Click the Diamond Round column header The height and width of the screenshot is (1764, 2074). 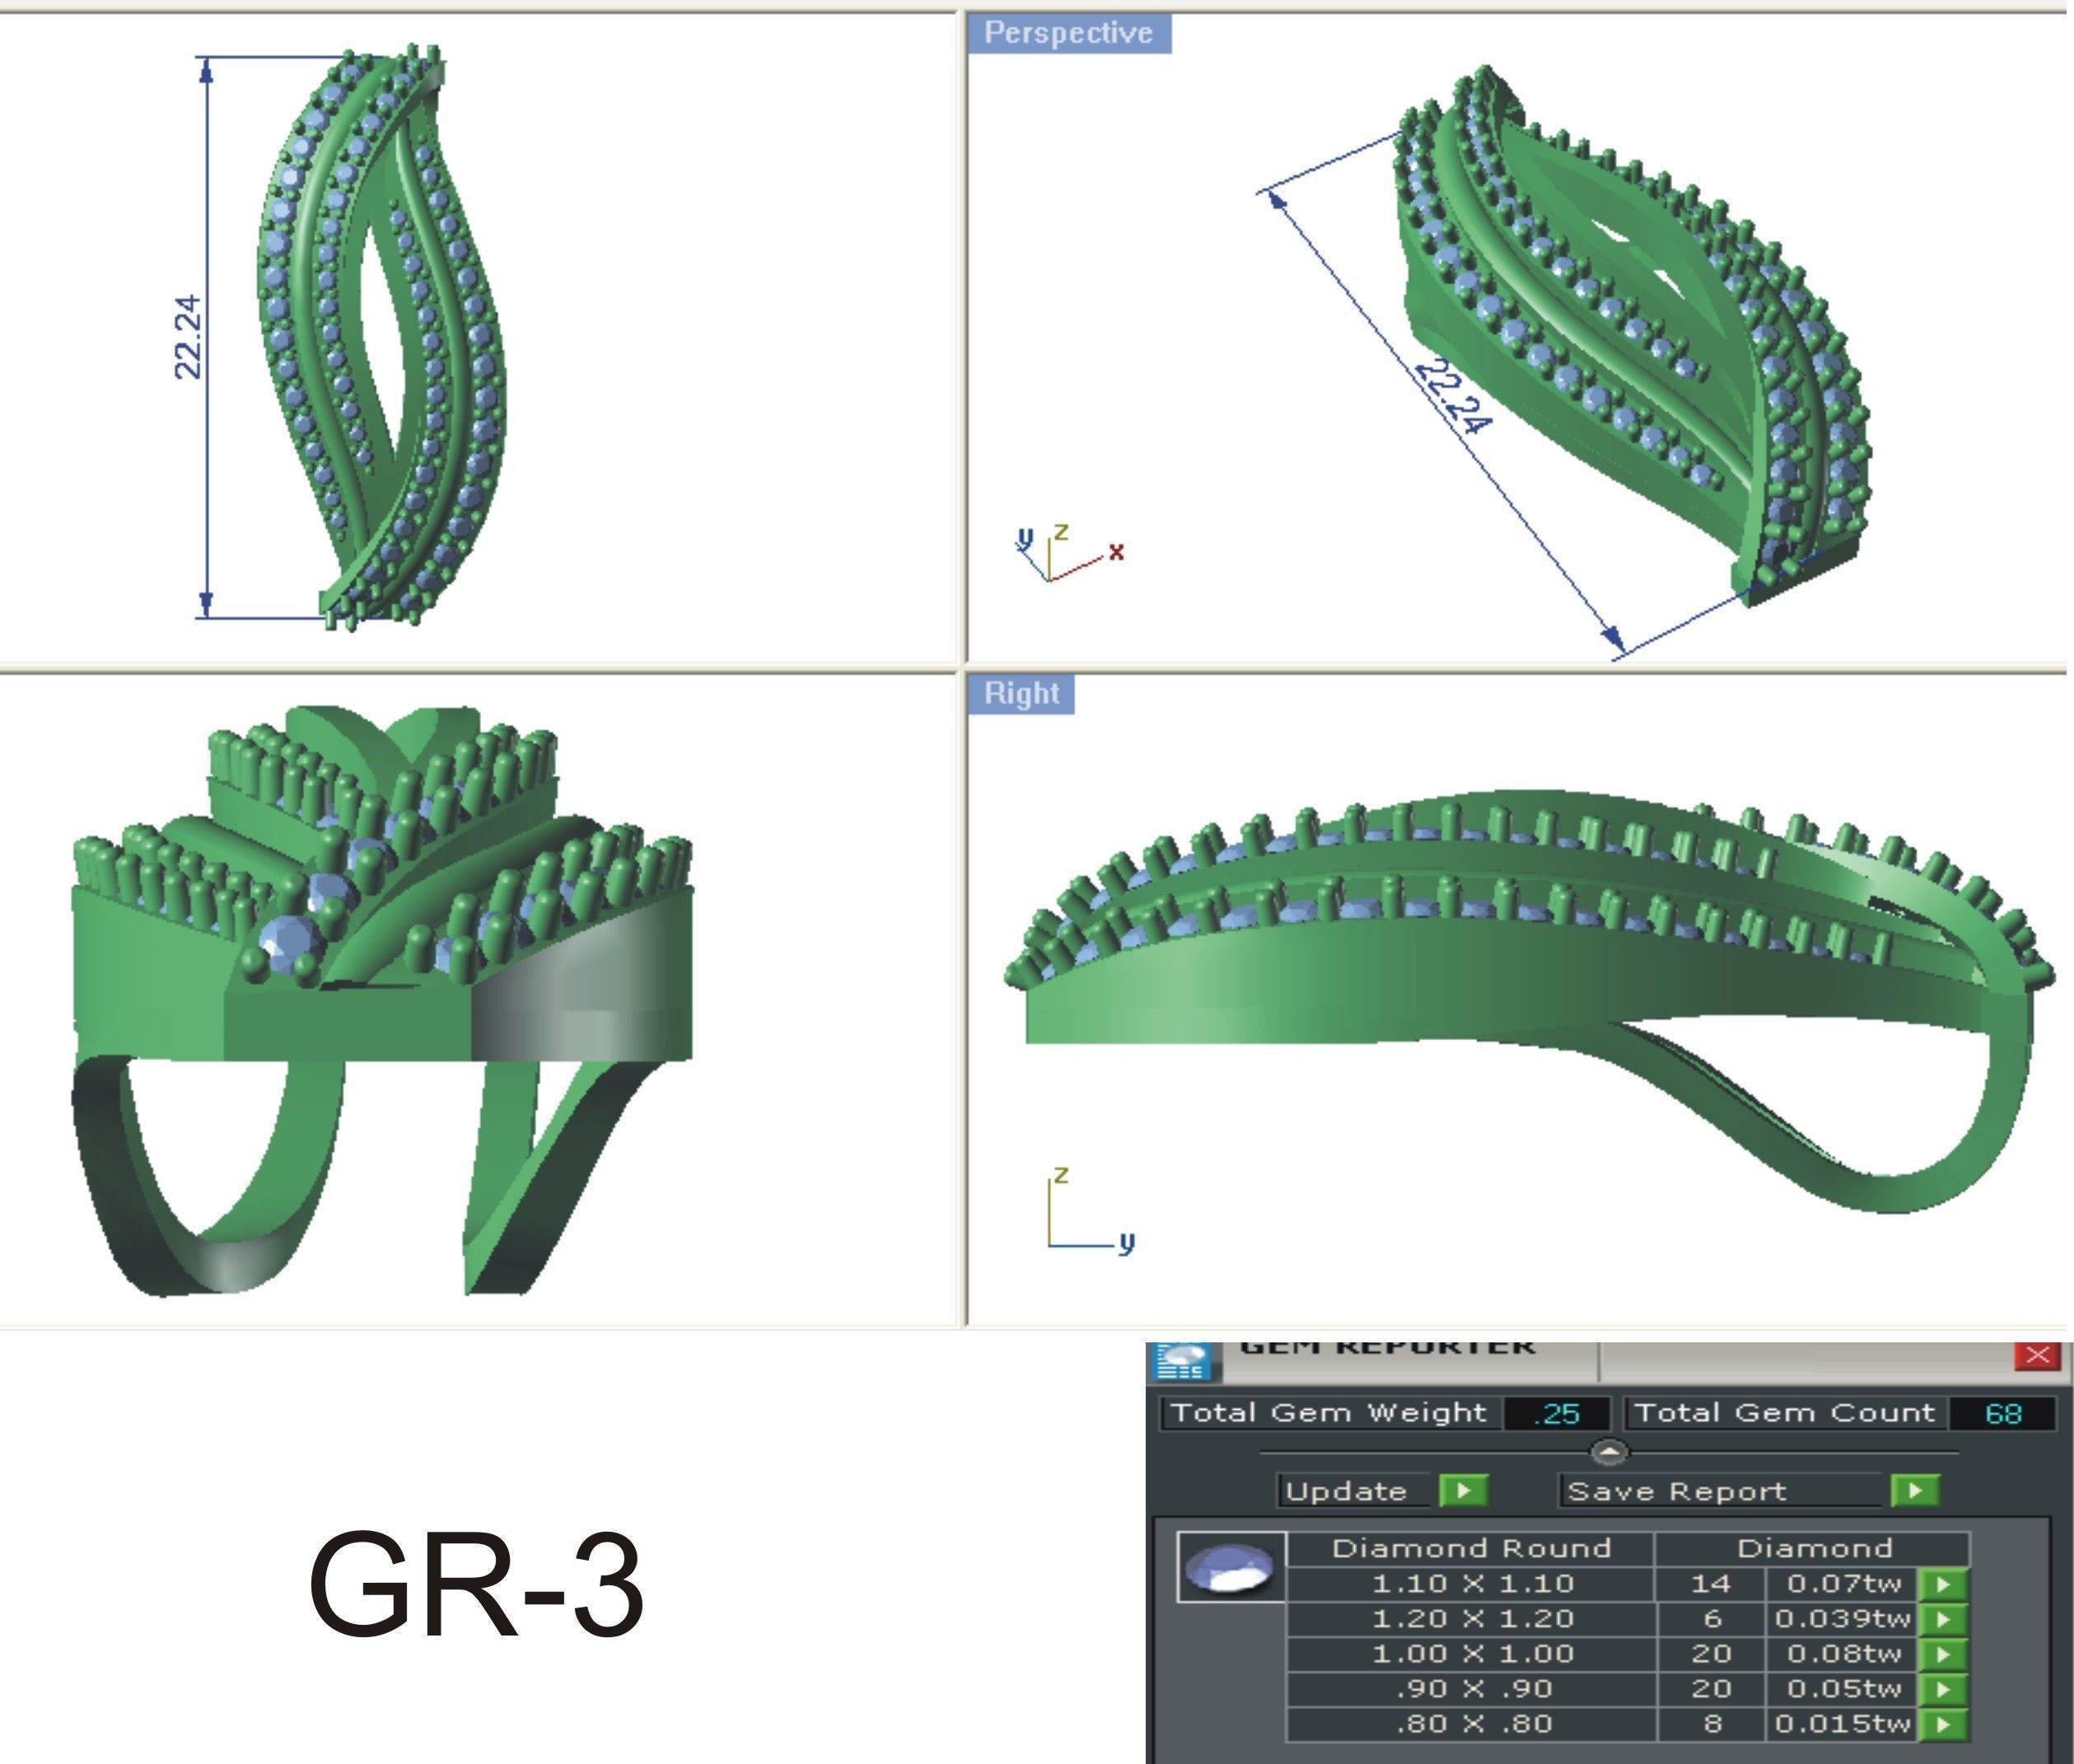[1471, 1549]
